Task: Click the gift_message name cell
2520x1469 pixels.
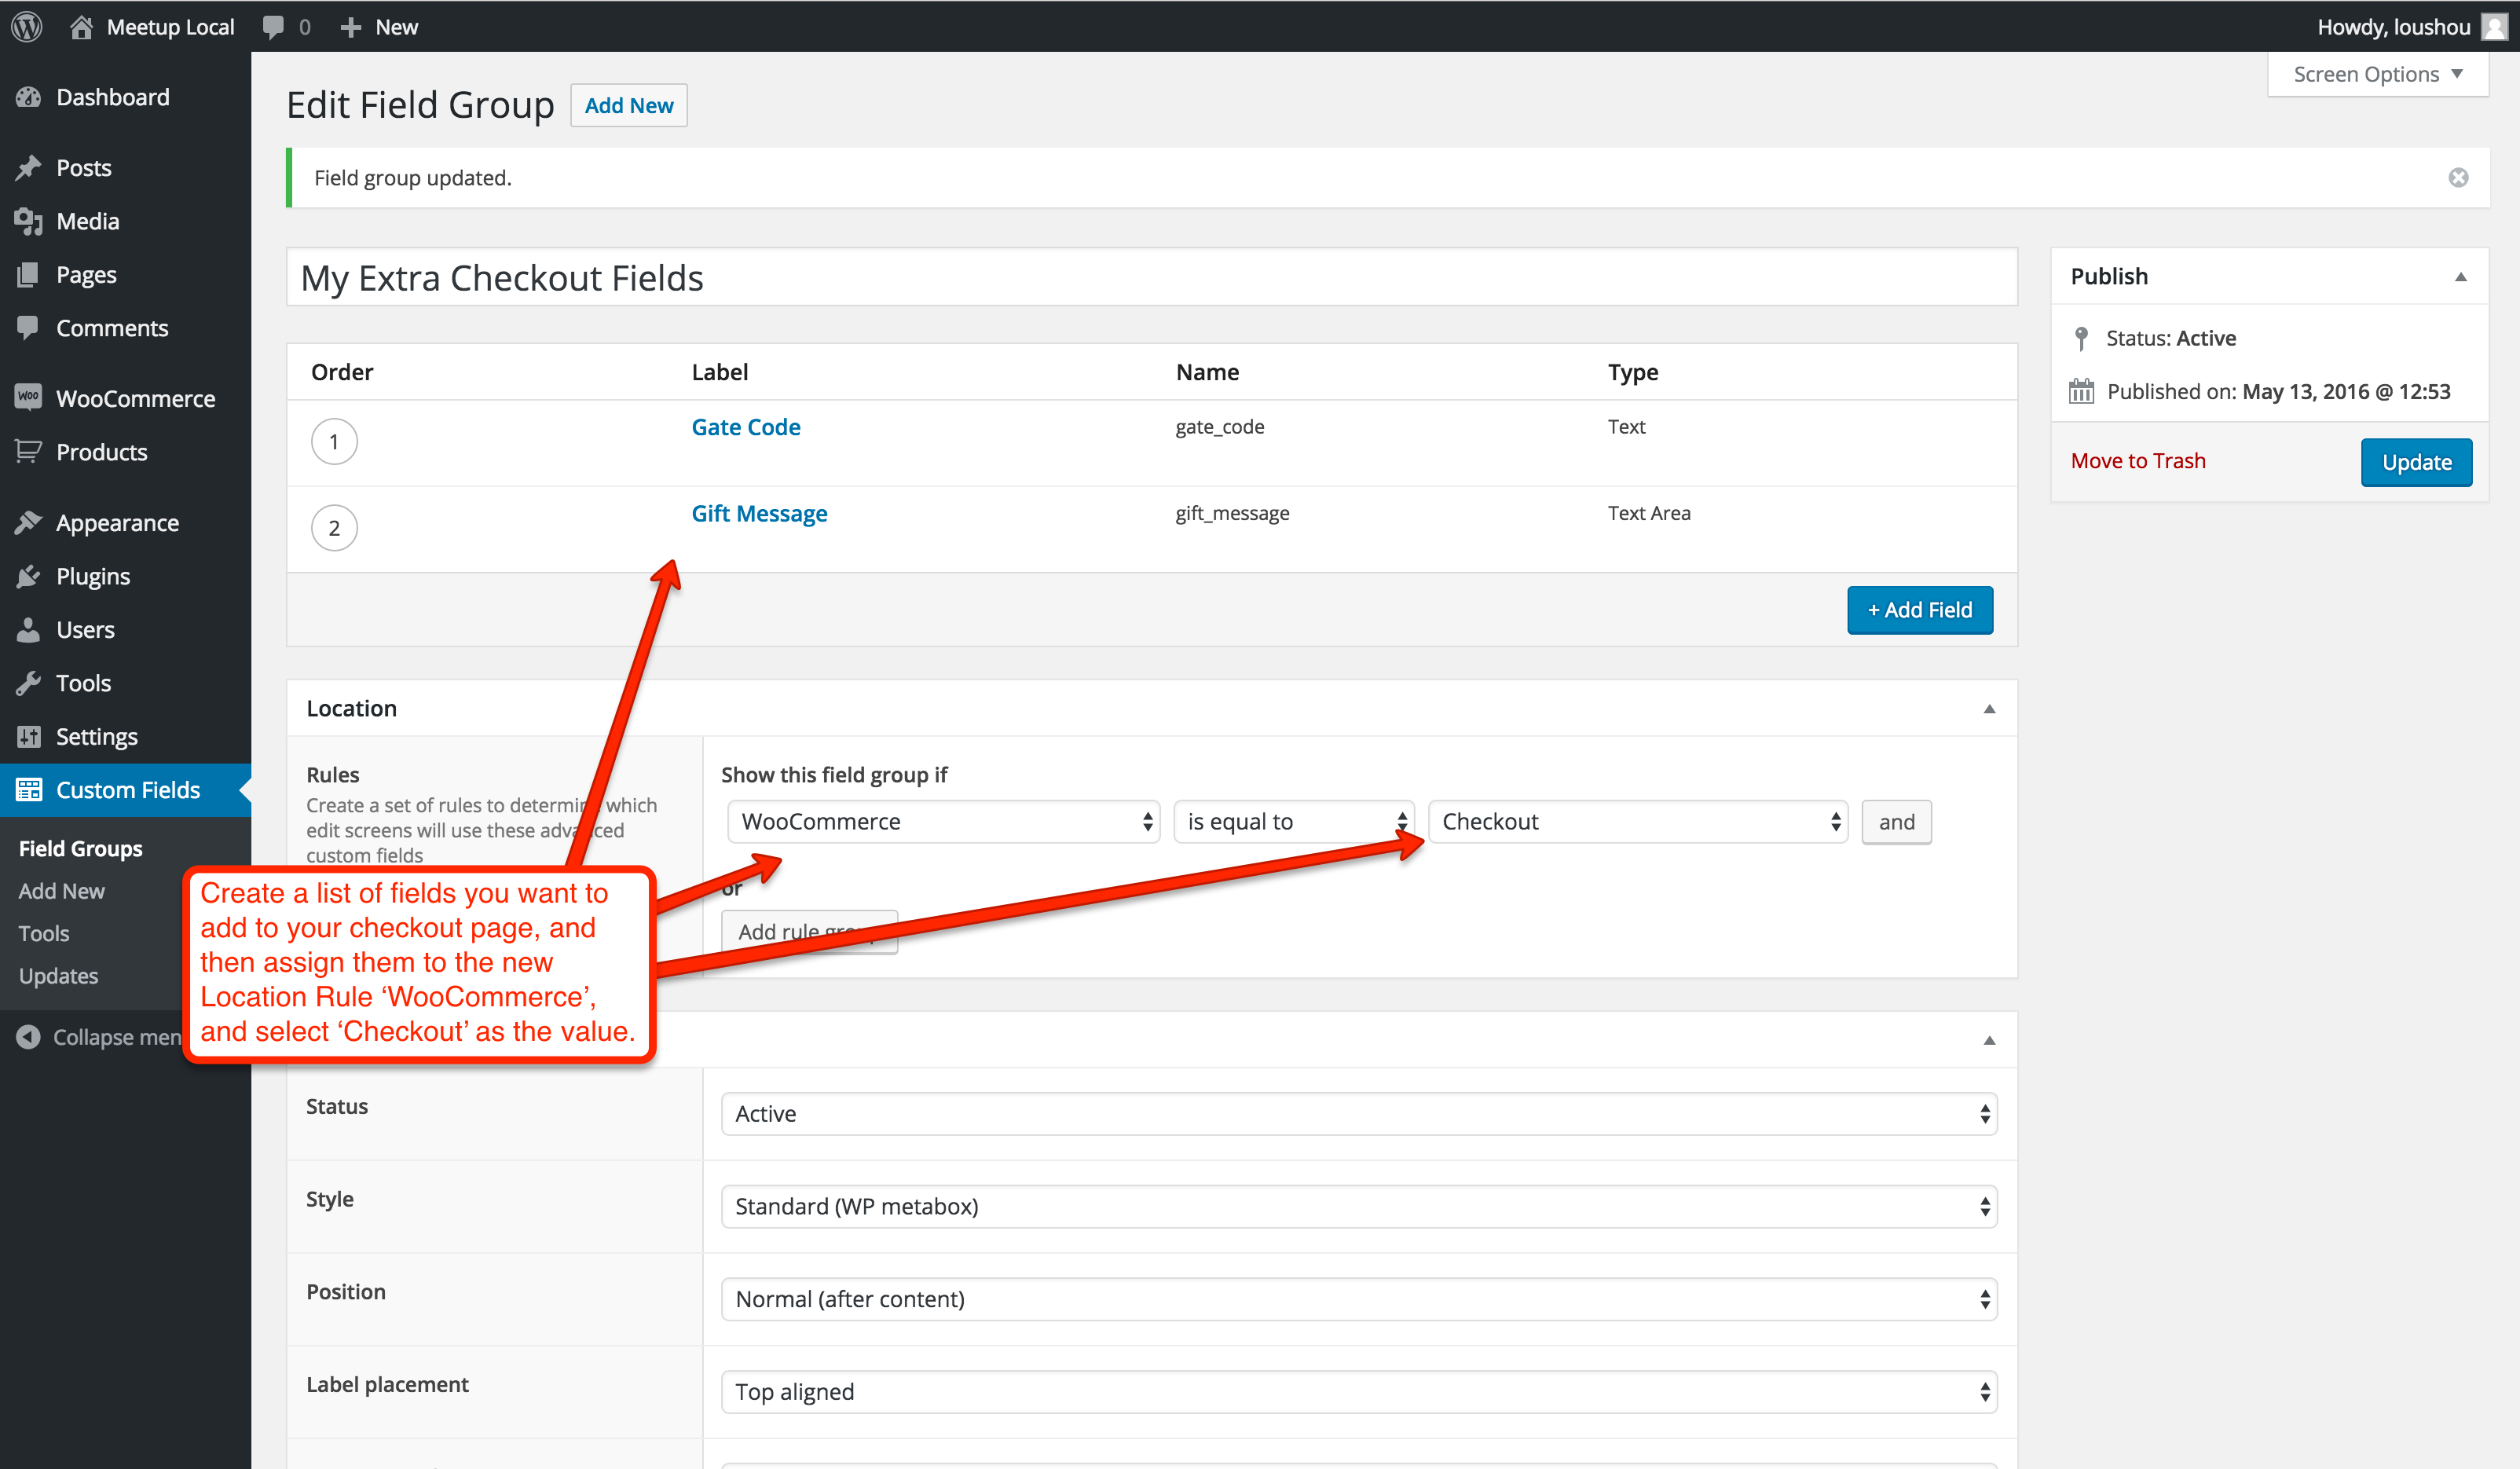Action: tap(1232, 513)
